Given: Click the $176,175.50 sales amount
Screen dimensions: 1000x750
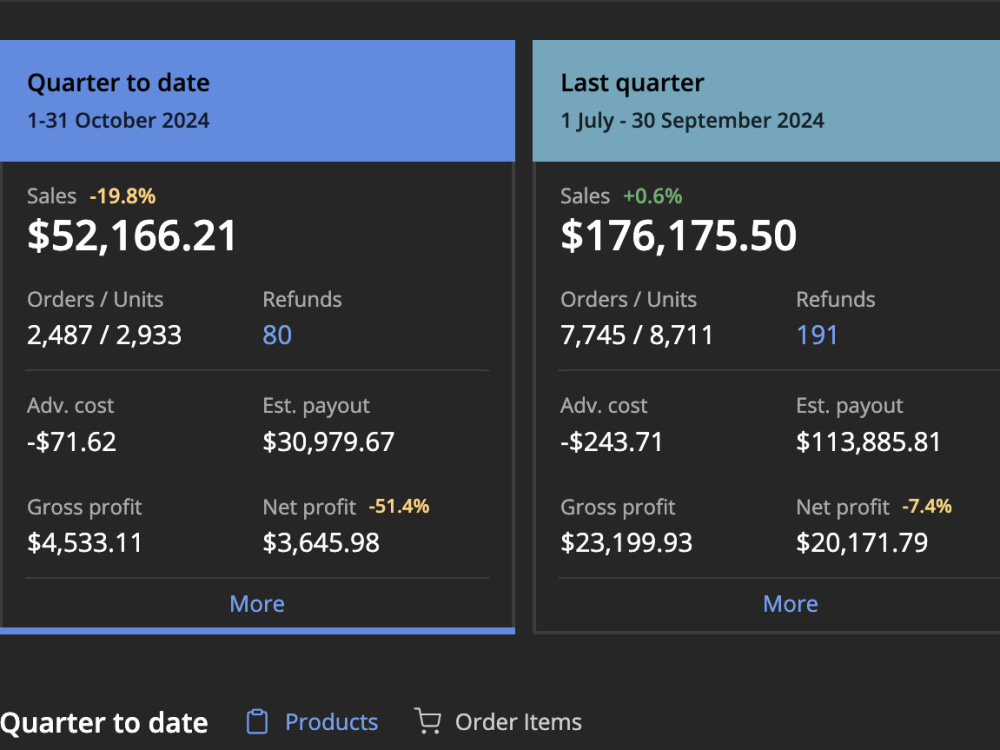Looking at the screenshot, I should [x=679, y=236].
